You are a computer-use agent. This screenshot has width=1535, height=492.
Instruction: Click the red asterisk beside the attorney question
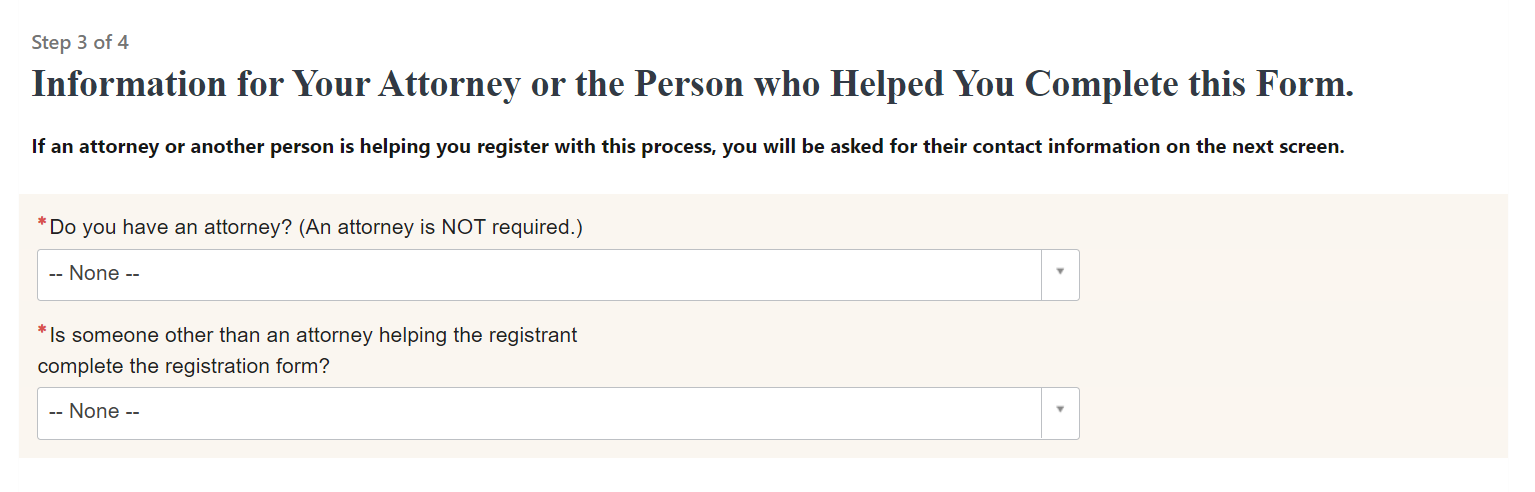42,223
